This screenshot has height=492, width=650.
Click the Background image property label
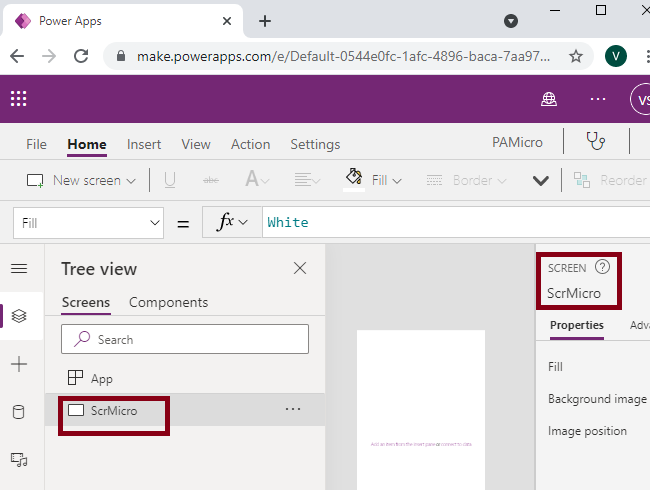click(x=597, y=399)
